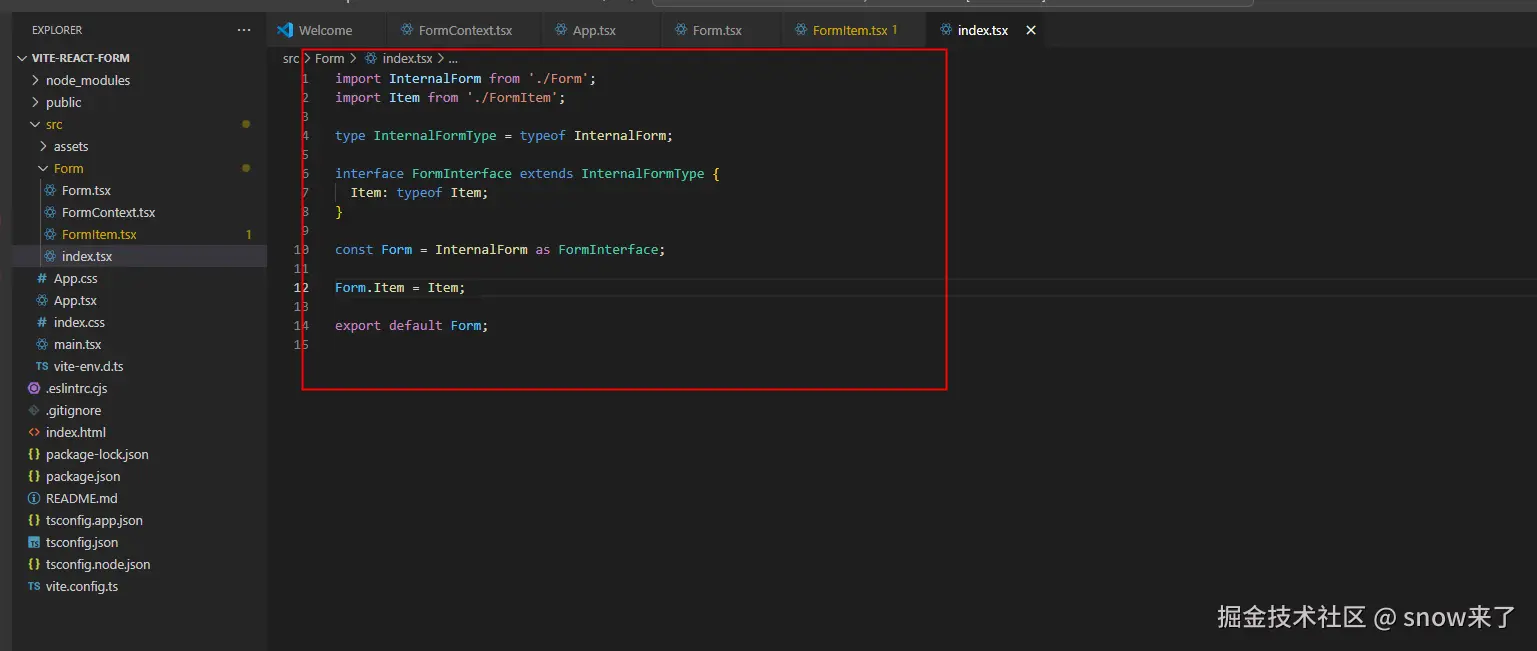Image resolution: width=1537 pixels, height=651 pixels.
Task: Click the VS Code icon on Welcome tab
Action: click(285, 30)
